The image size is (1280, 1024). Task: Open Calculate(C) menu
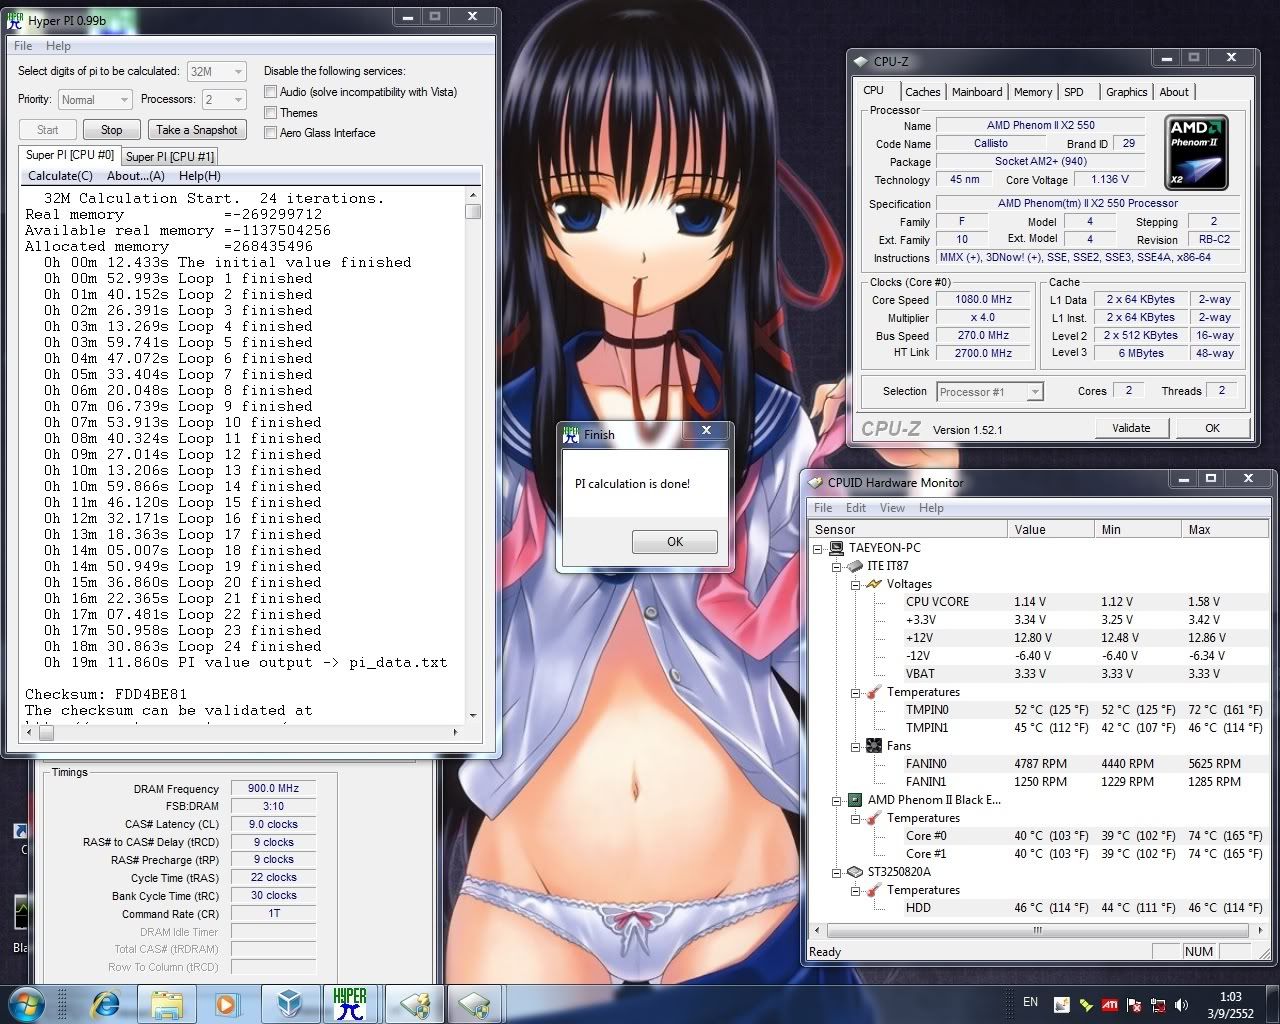point(60,176)
